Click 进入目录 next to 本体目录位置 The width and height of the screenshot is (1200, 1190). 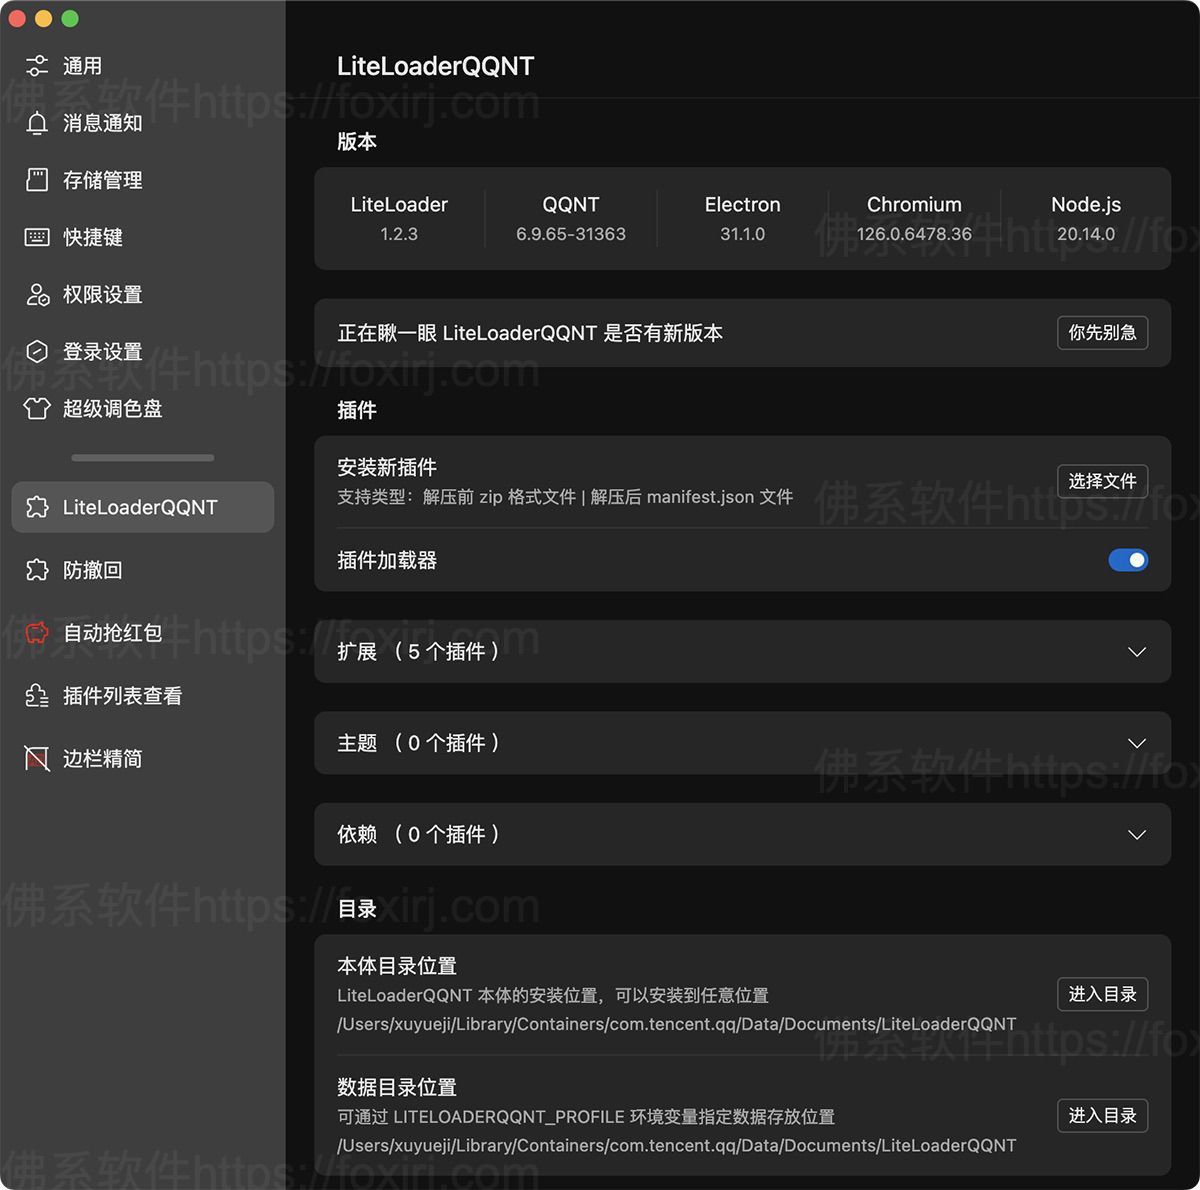1102,994
